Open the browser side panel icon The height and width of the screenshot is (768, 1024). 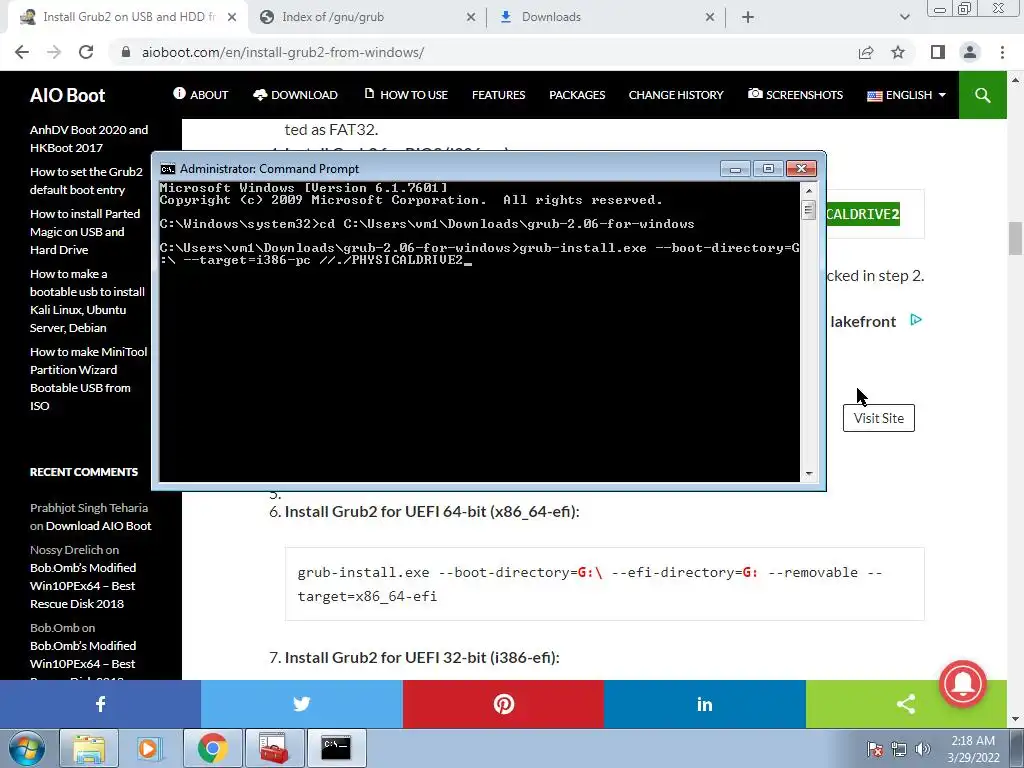938,52
